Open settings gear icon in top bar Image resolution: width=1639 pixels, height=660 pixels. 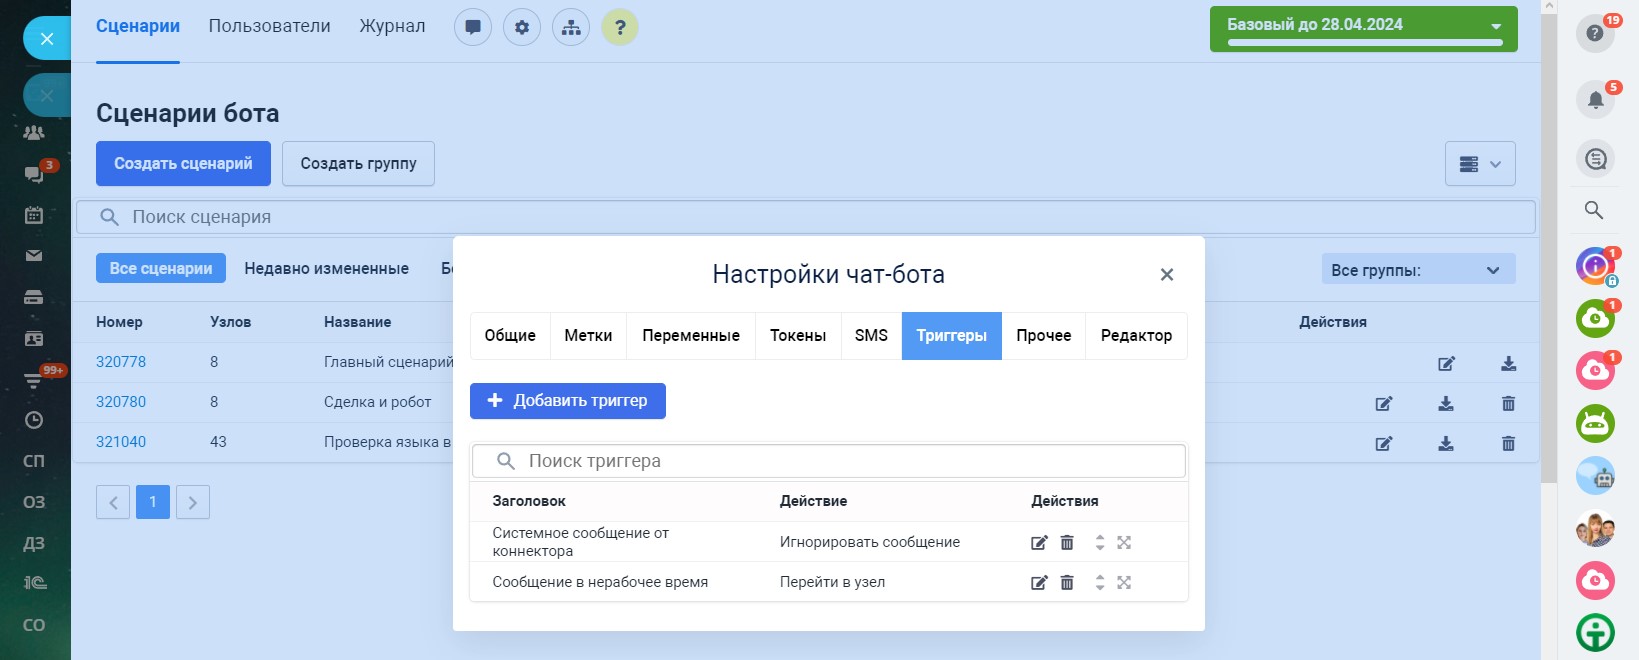522,27
